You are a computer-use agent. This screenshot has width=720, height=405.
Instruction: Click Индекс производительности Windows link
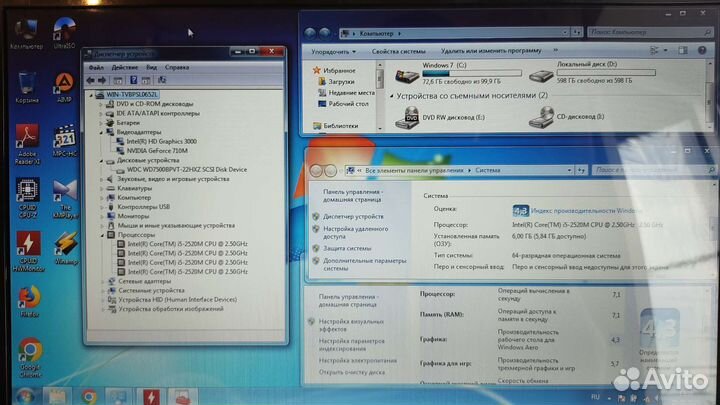[586, 211]
